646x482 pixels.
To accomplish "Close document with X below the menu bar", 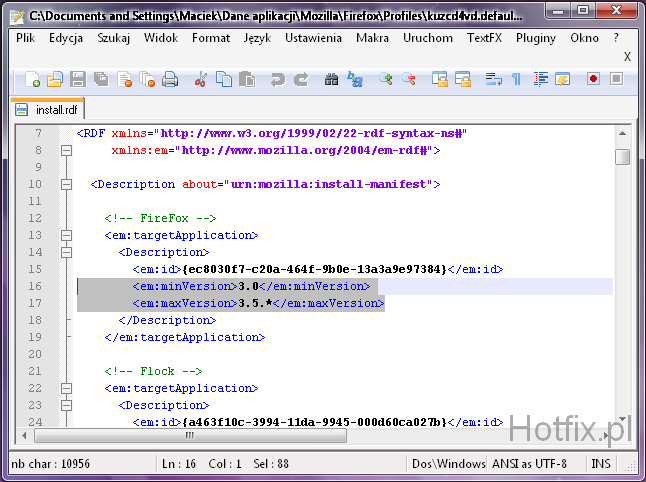I will 627,56.
